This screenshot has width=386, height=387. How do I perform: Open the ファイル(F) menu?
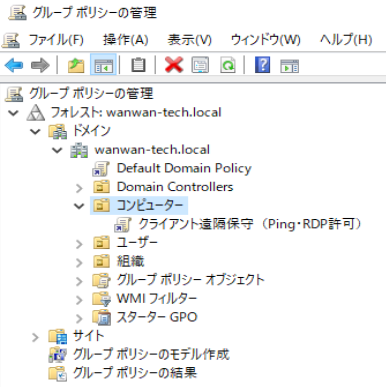pyautogui.click(x=56, y=40)
